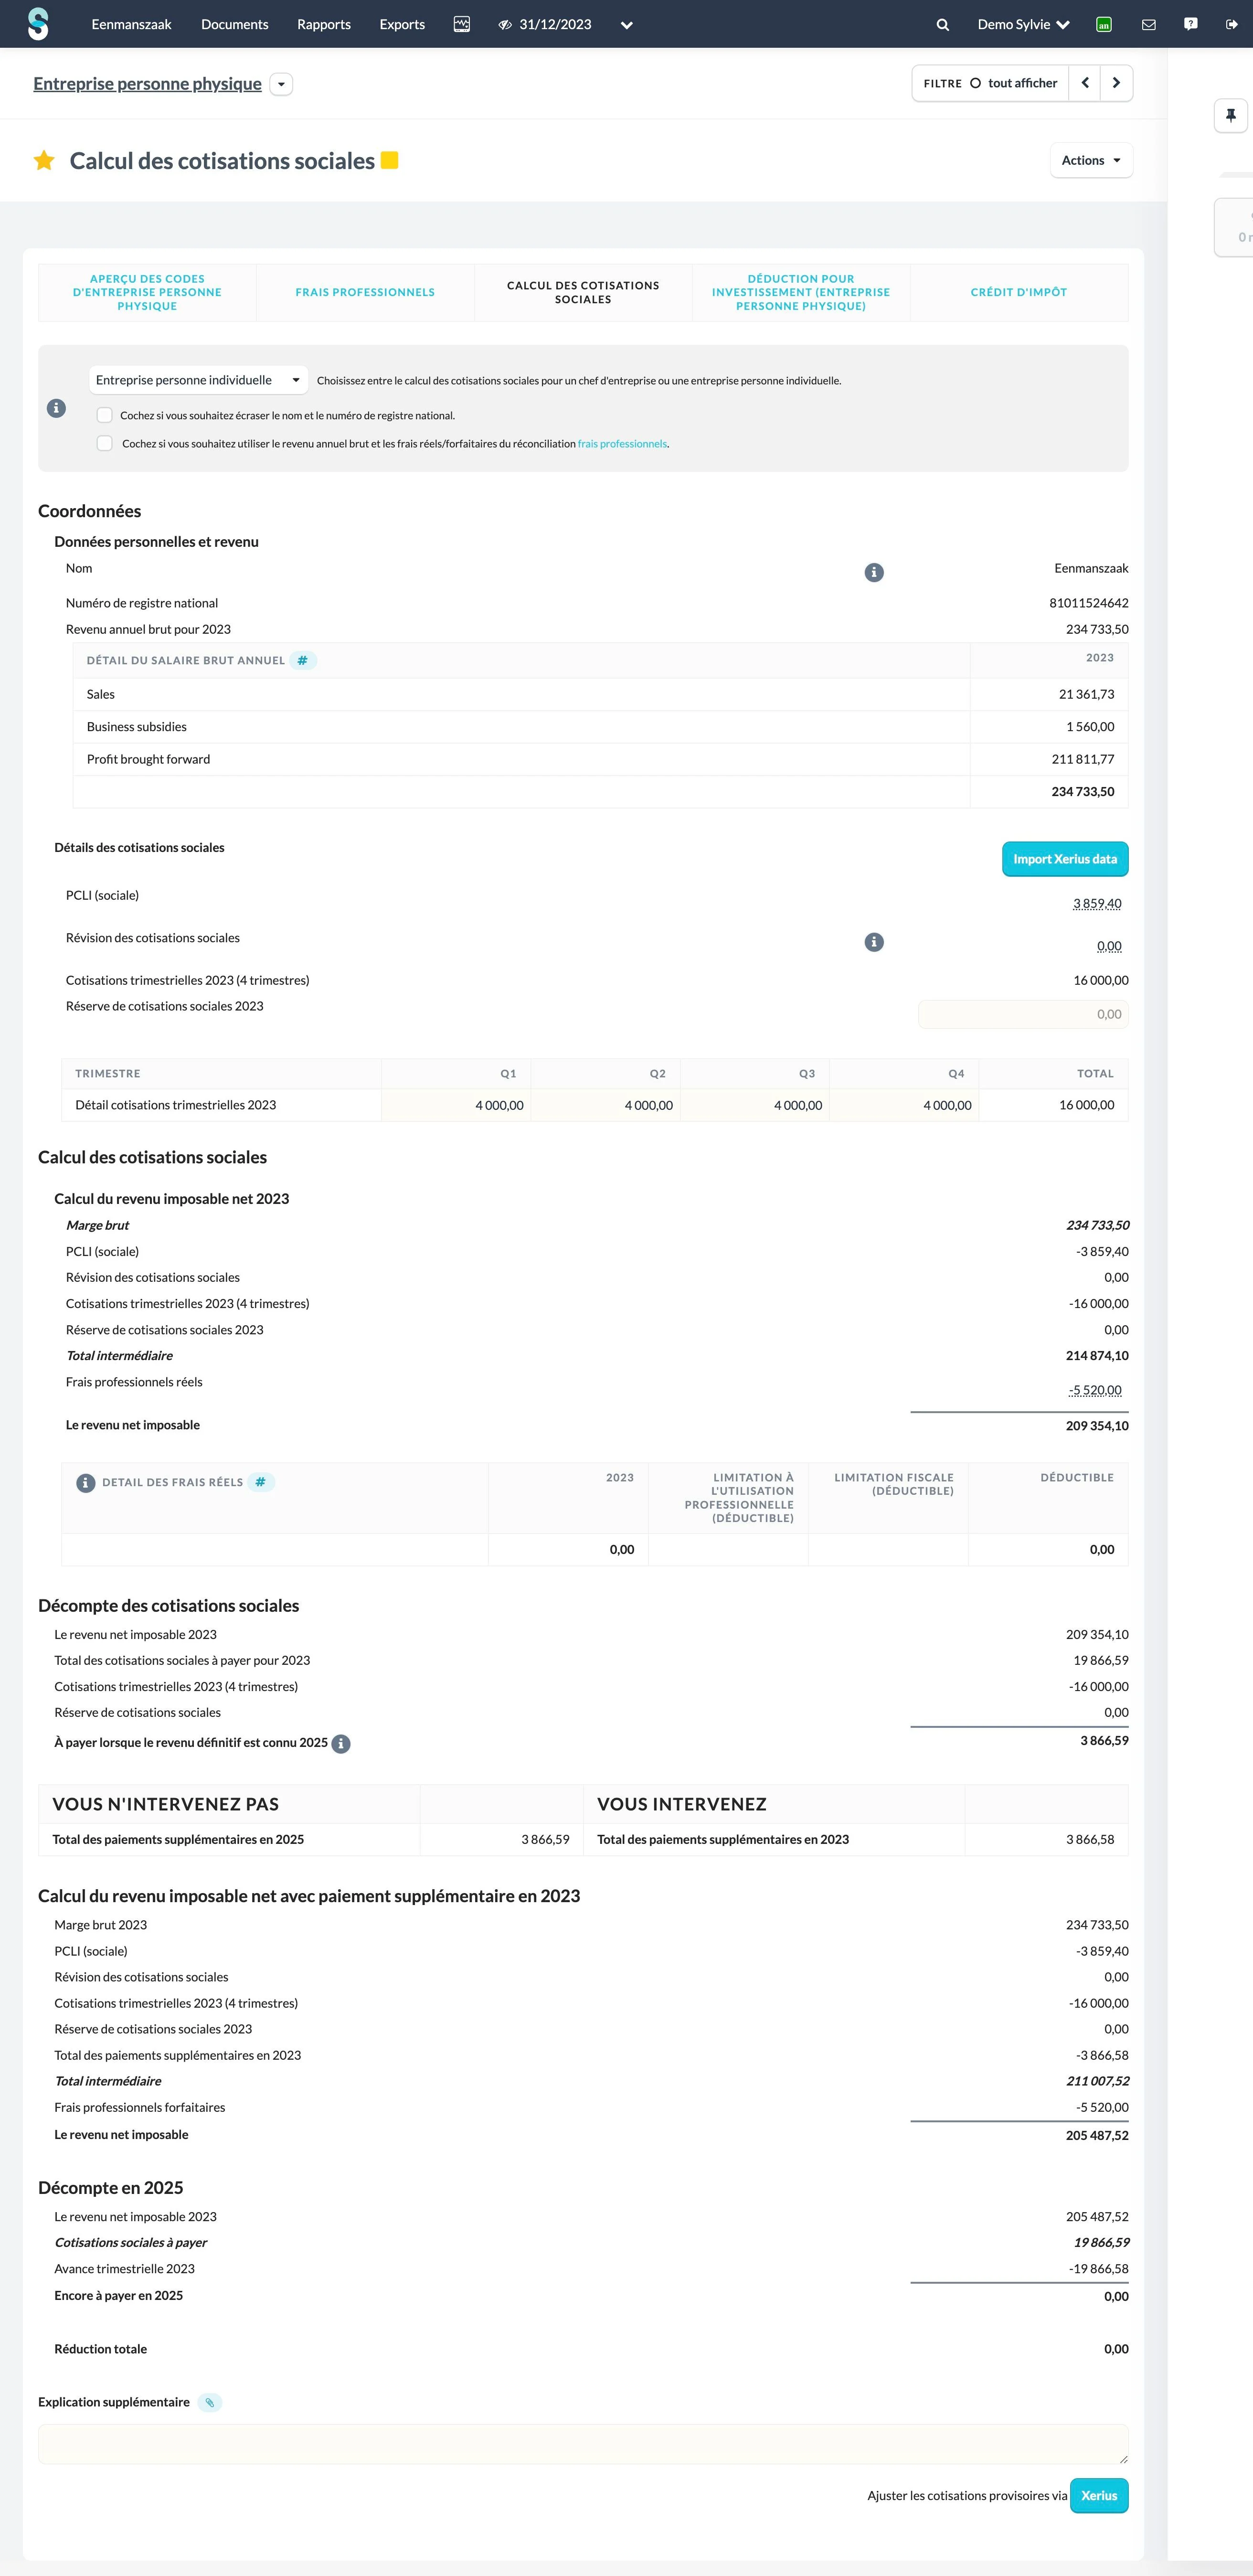Click 'Encore à payer en 2025' label
Image resolution: width=1253 pixels, height=2576 pixels.
118,2296
